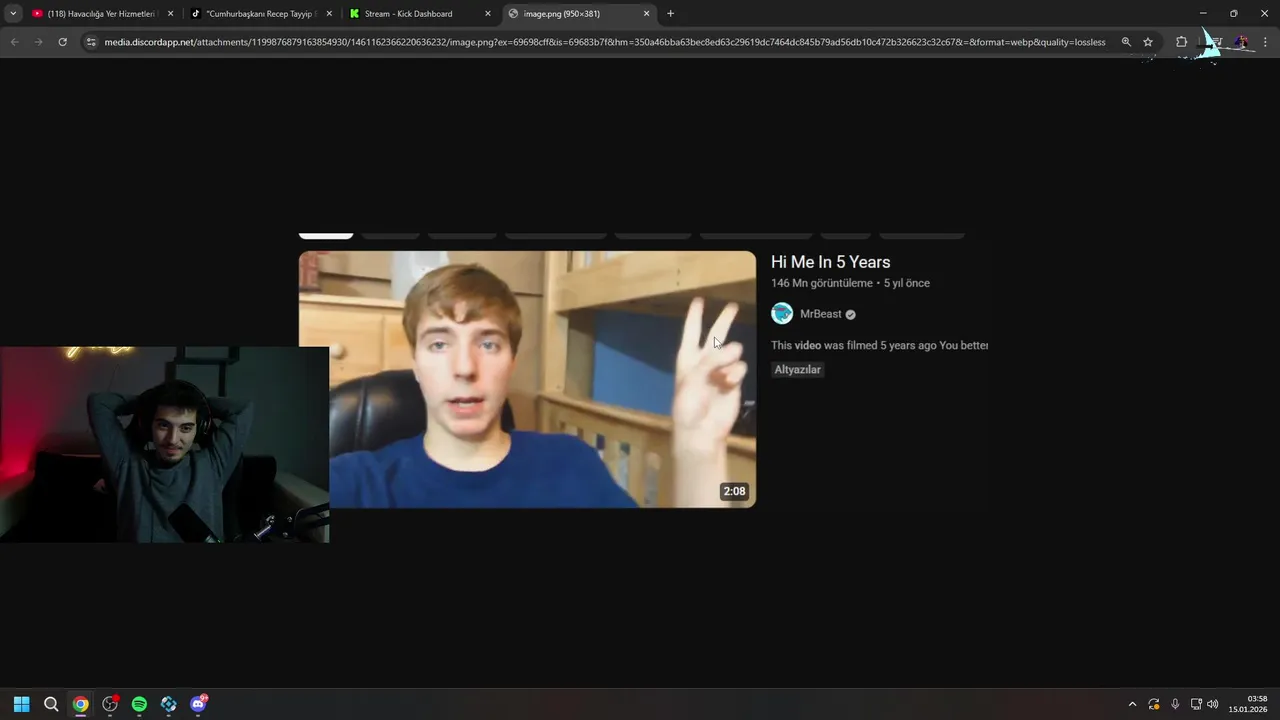Switch to the Stream - Kick Dashboard tab
The image size is (1280, 720).
420,14
